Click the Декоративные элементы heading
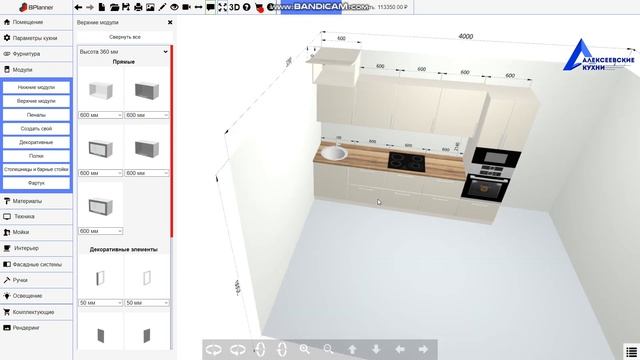The image size is (640, 360). (124, 249)
